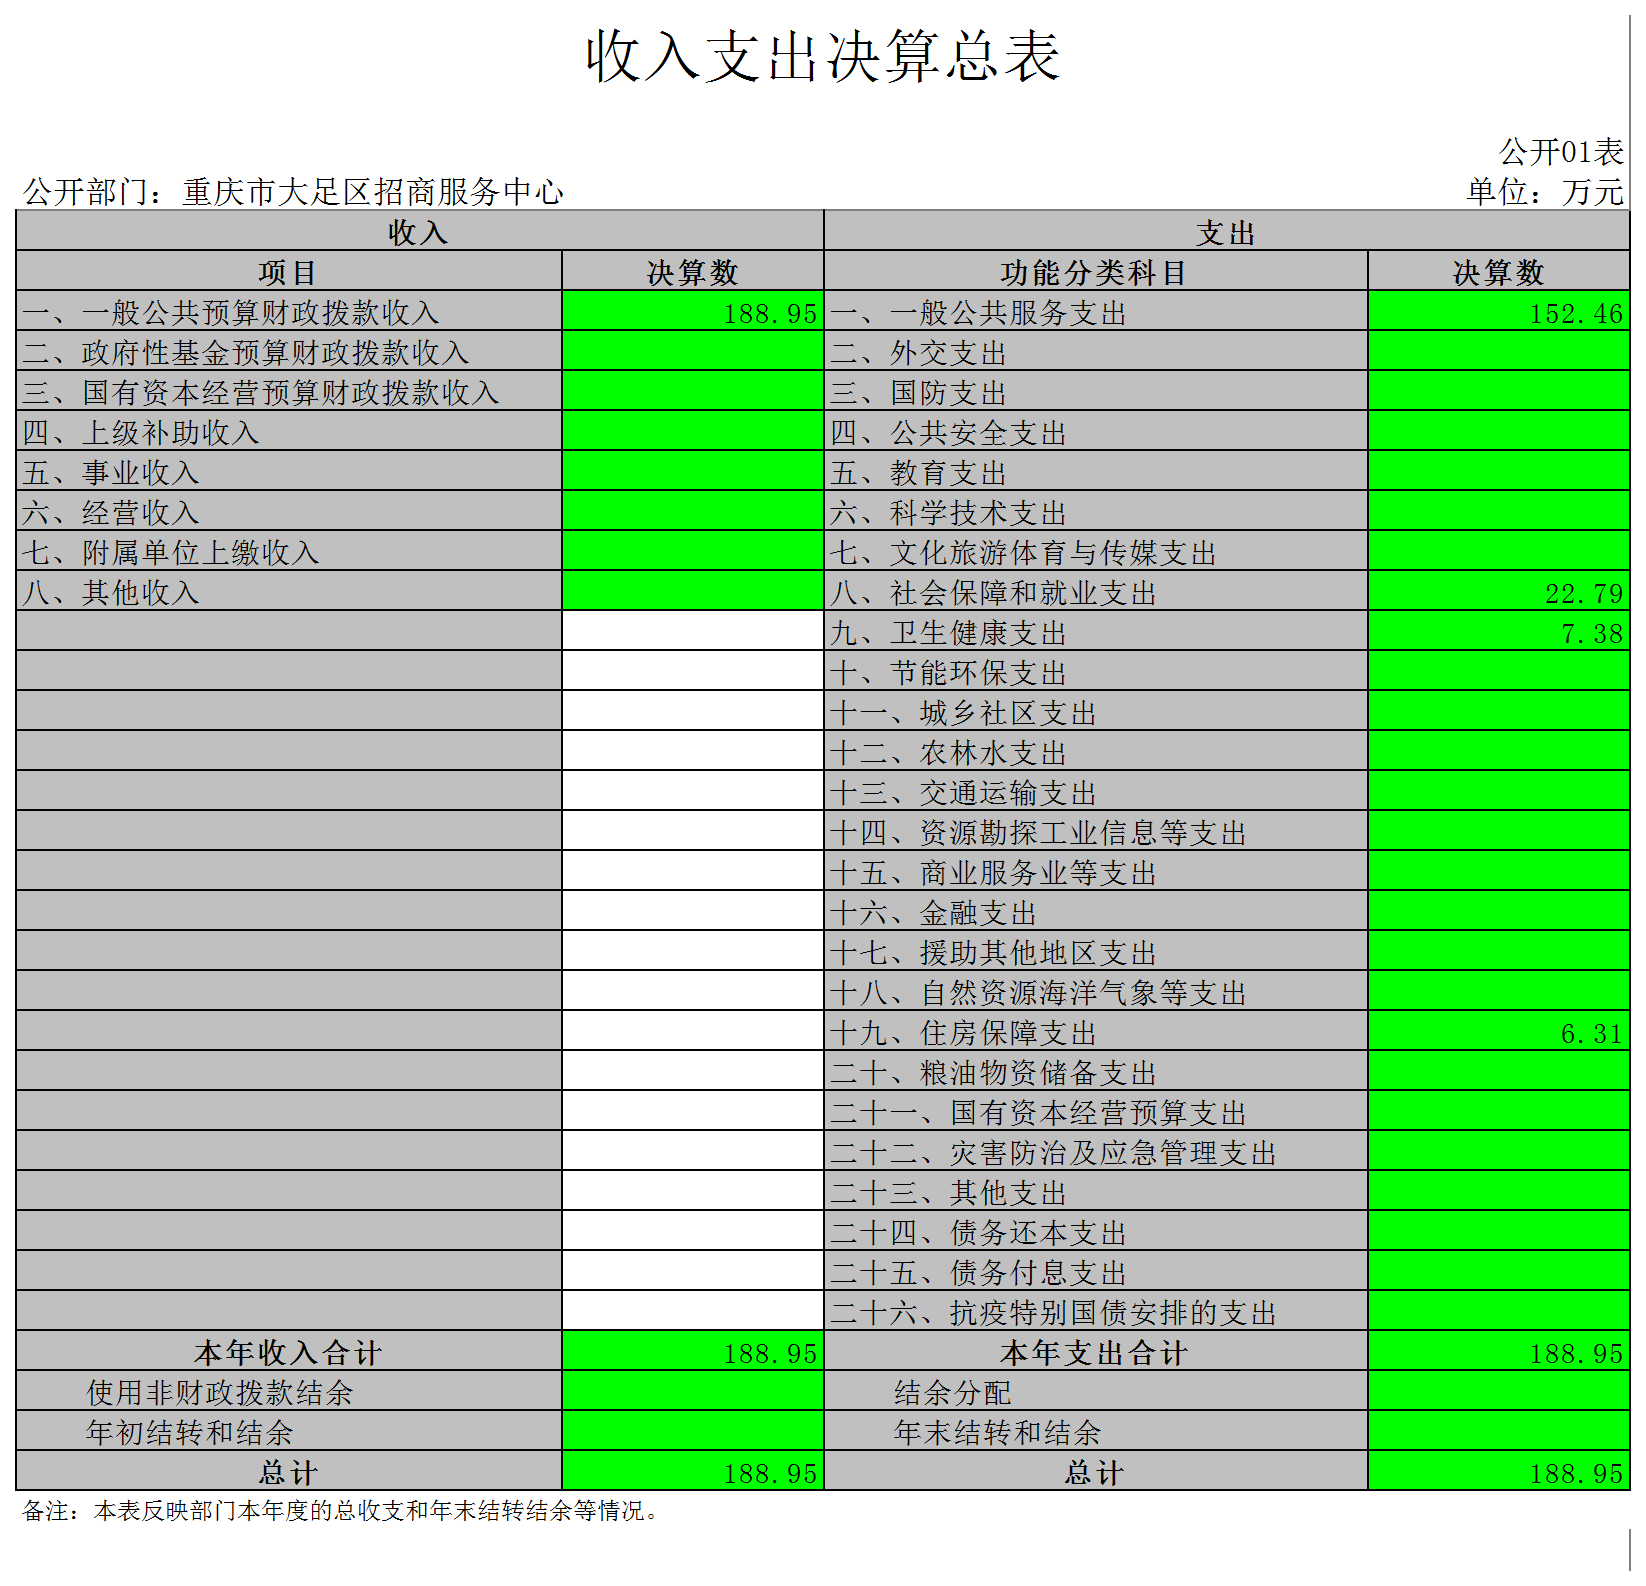Select 十九、住房保障支出 cell

(x=1095, y=1031)
